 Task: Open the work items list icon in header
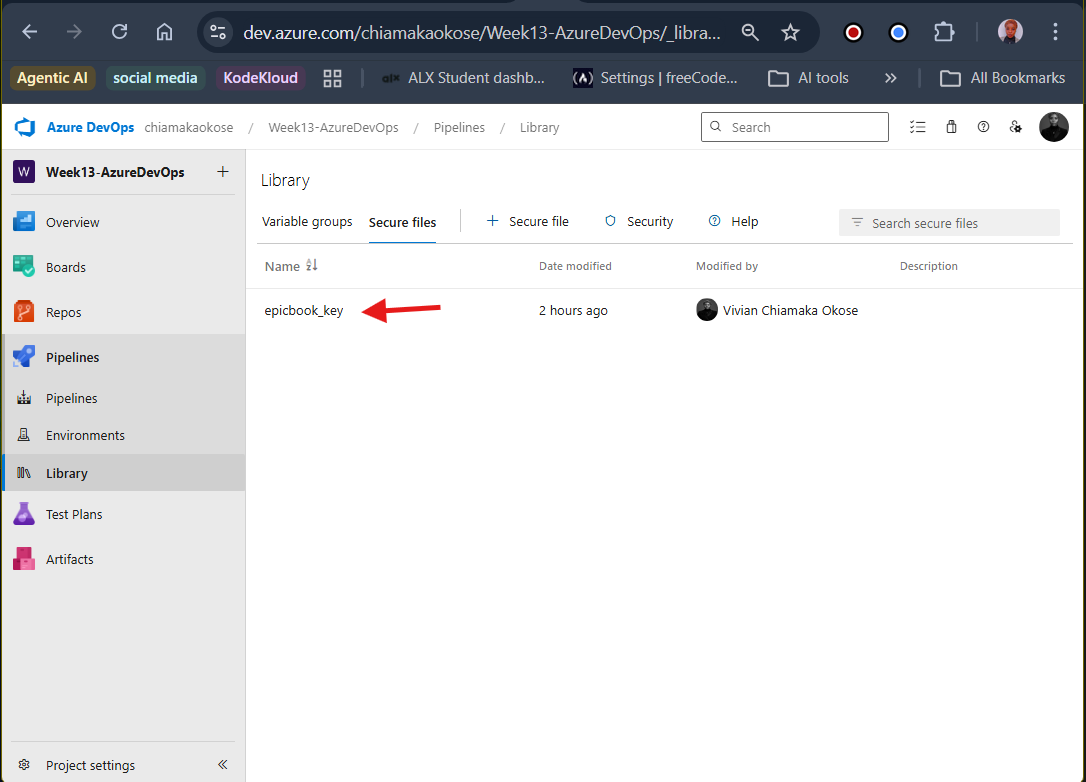click(918, 127)
